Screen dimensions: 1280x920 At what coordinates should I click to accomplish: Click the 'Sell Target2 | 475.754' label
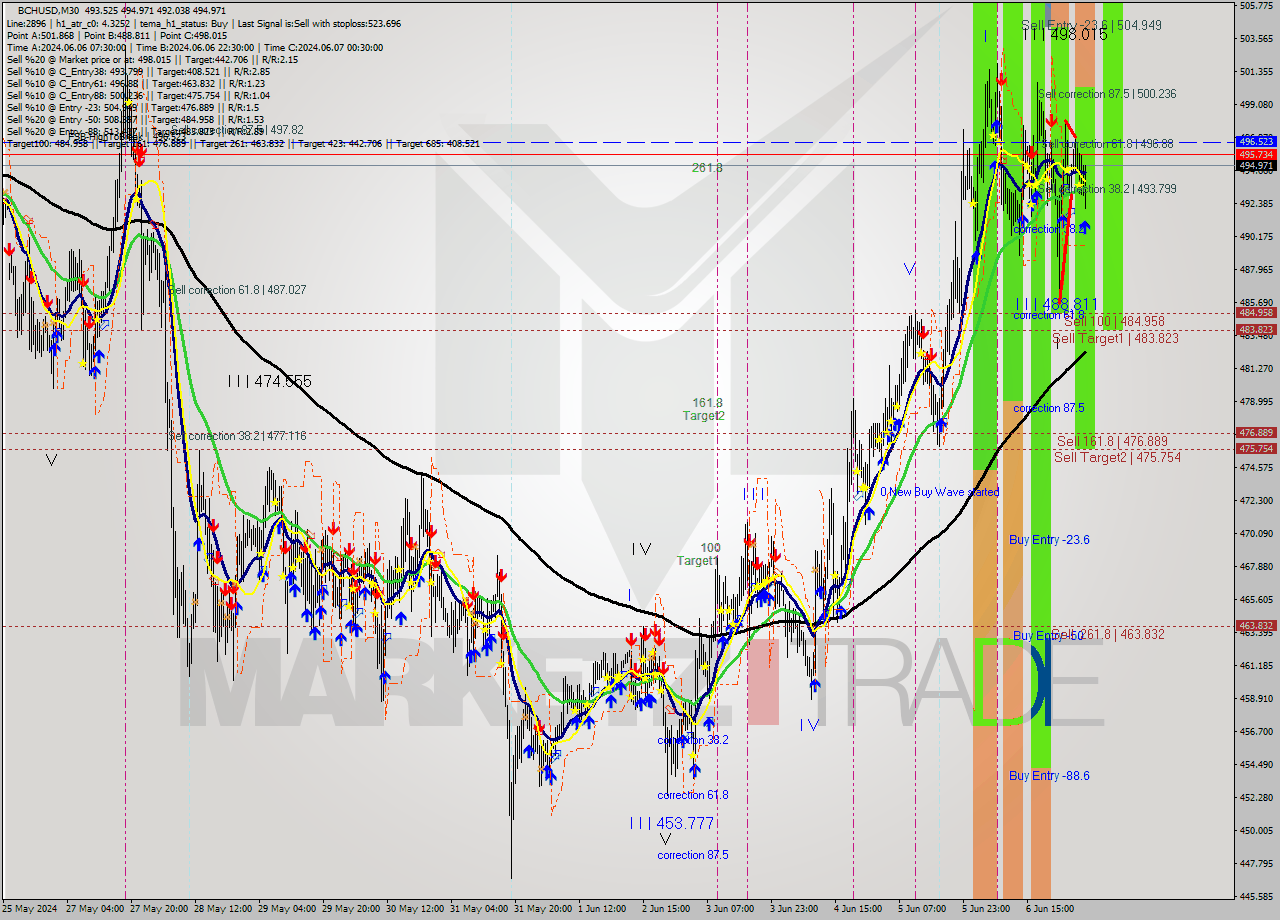click(1117, 457)
